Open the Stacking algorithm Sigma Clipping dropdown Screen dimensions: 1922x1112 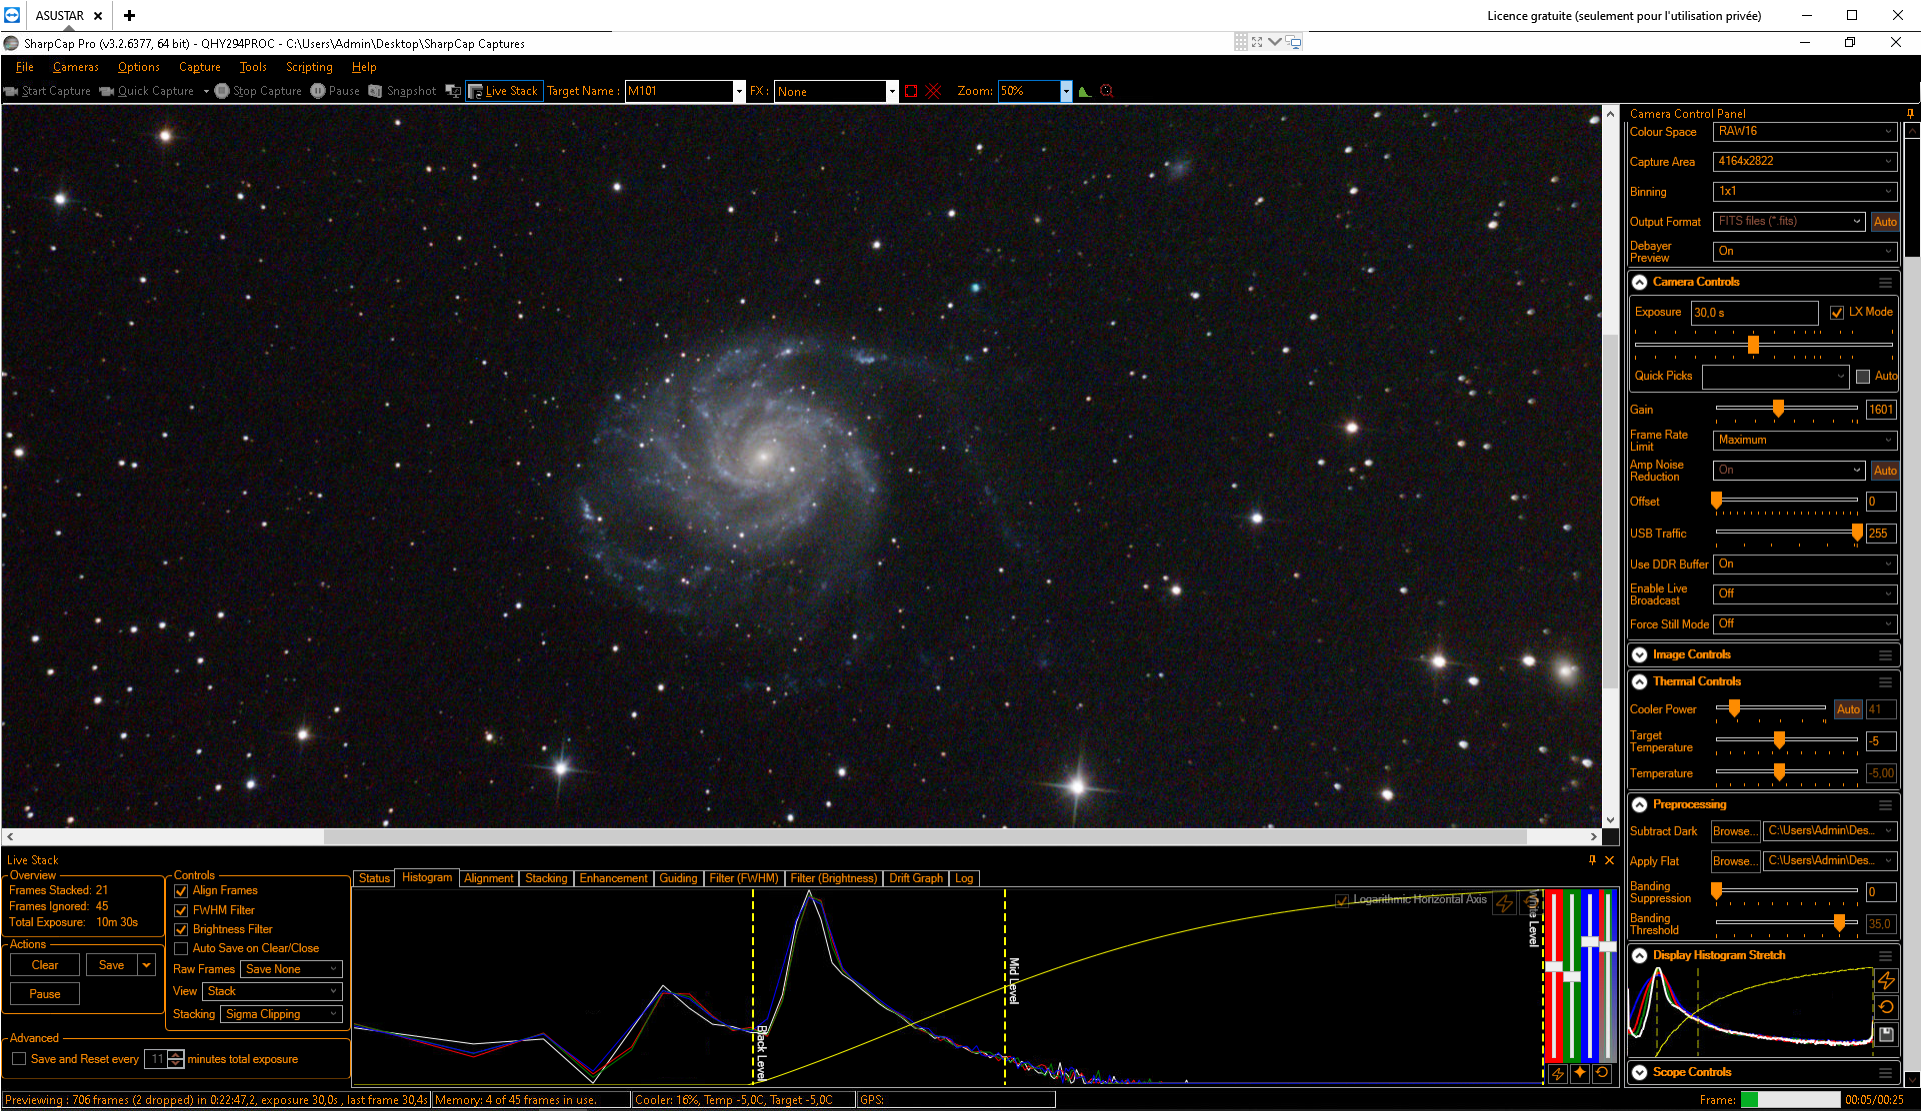click(281, 1014)
